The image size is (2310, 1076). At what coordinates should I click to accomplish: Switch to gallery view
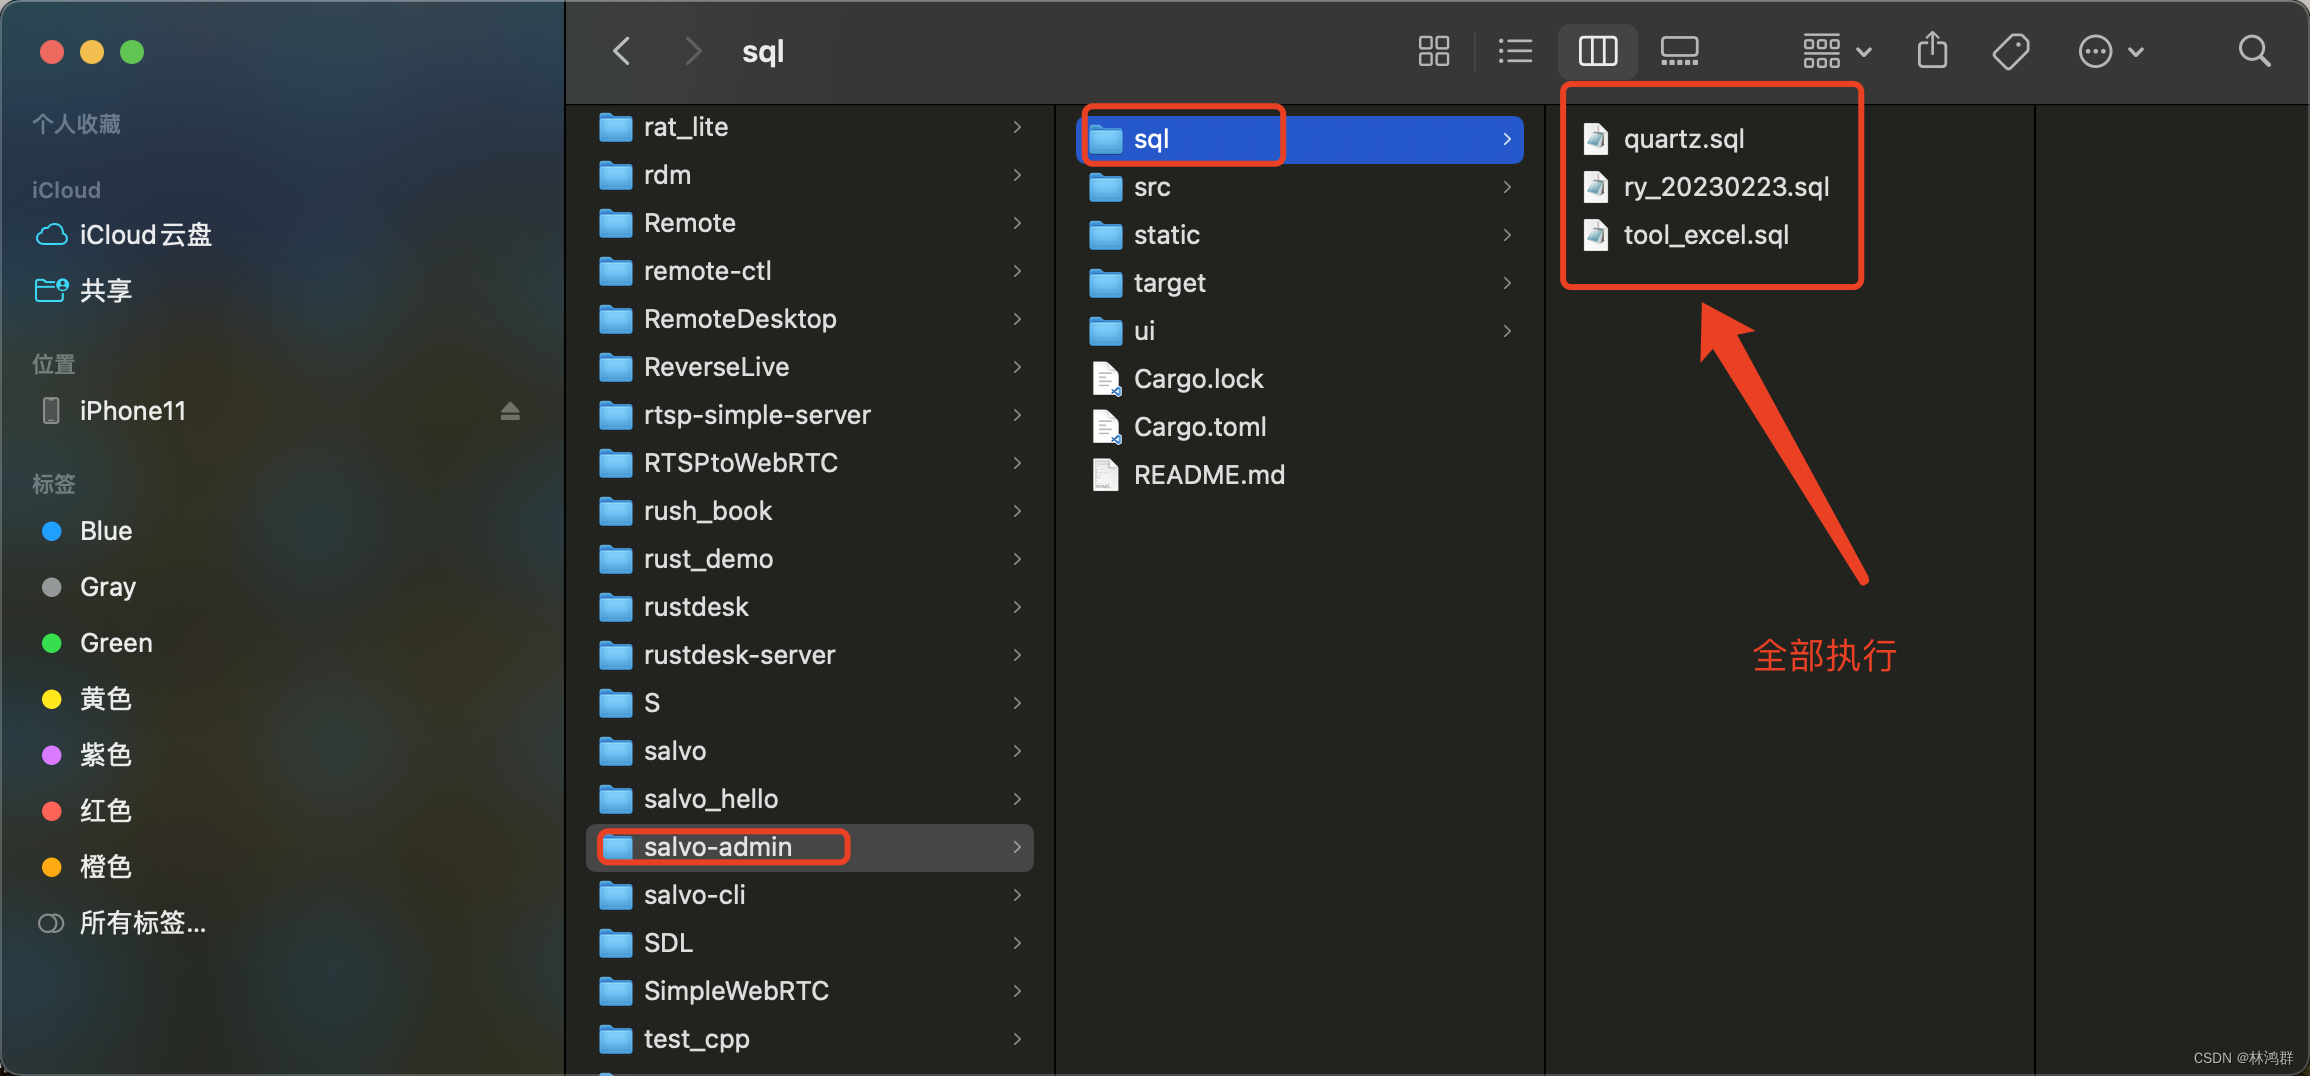(1679, 51)
